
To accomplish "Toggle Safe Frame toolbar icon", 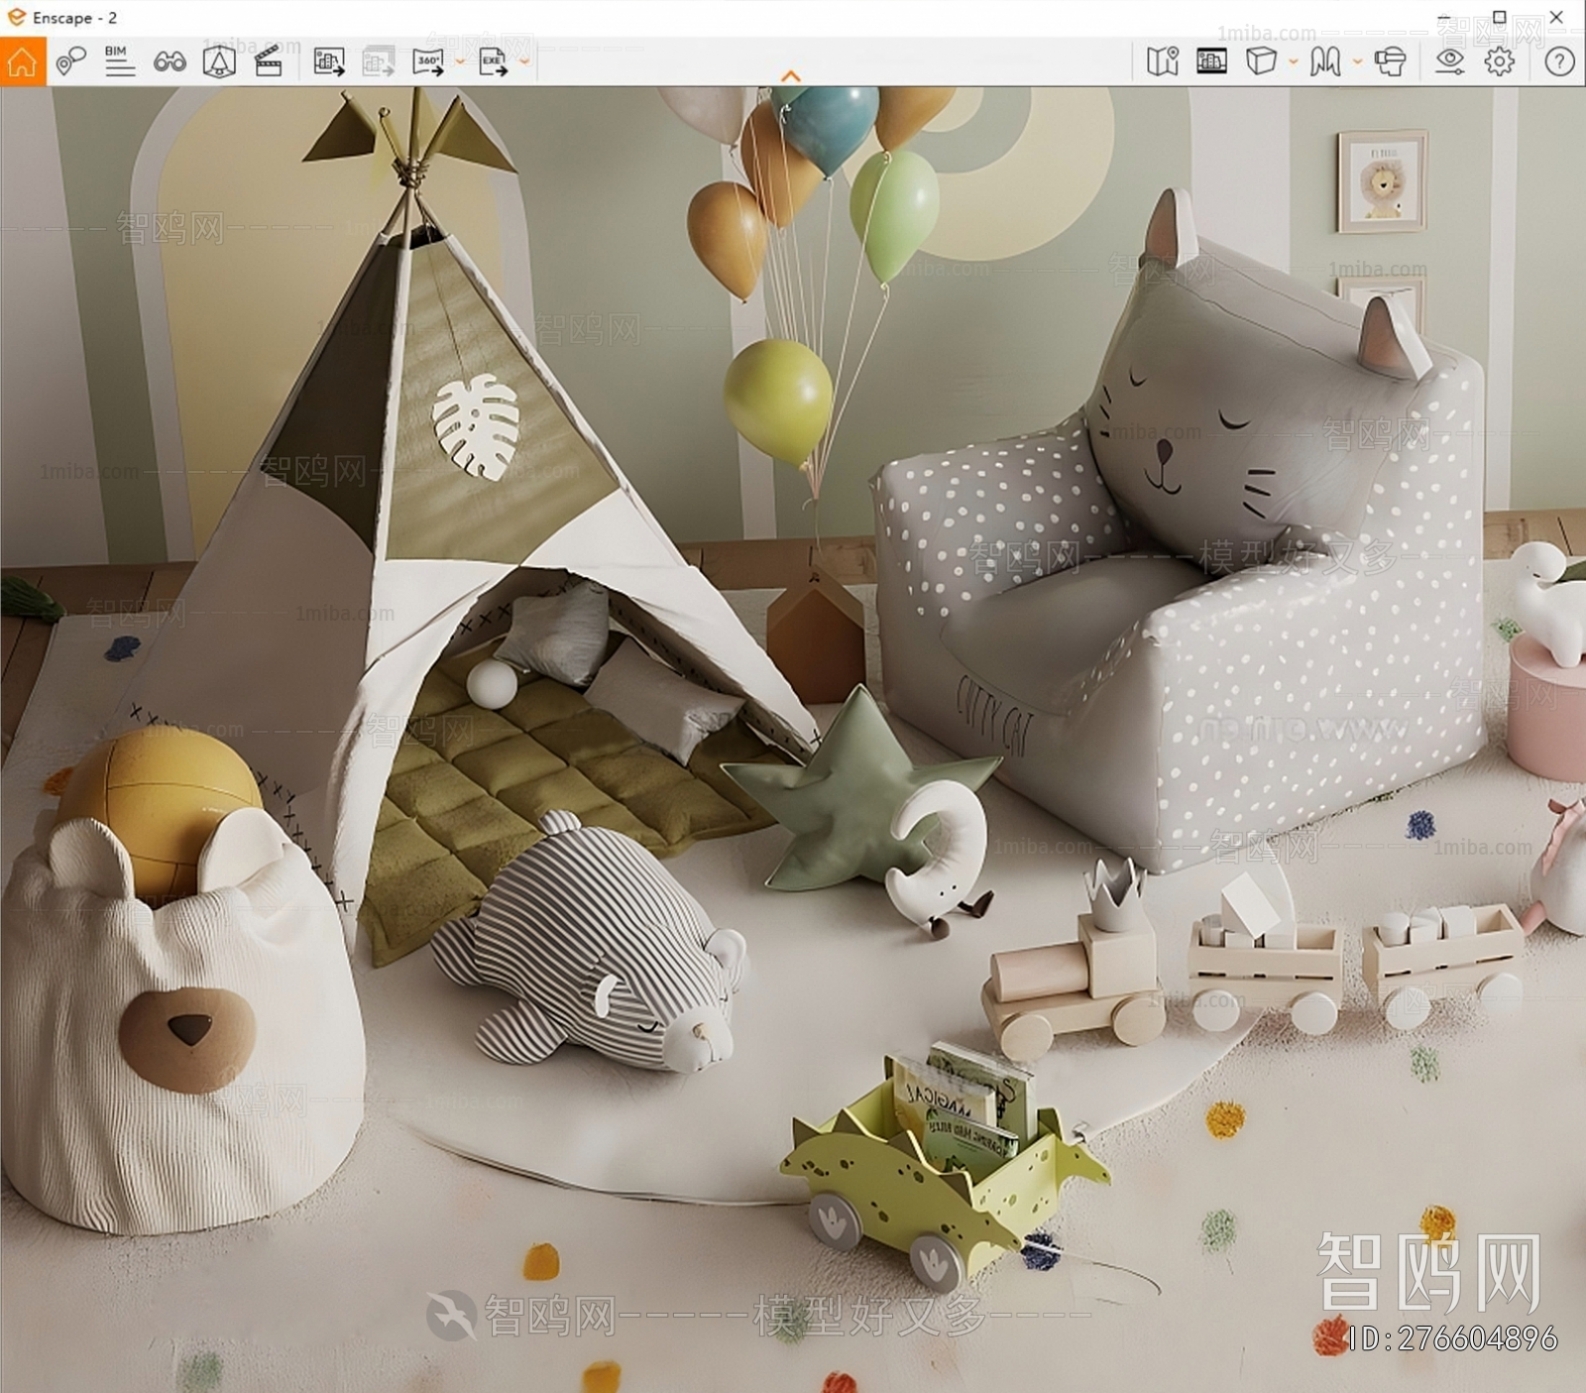I will pos(219,62).
